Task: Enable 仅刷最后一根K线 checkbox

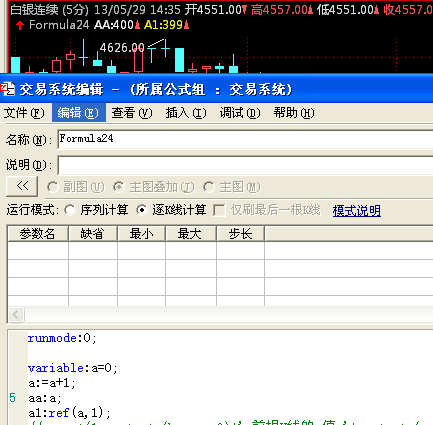Action: pos(219,211)
